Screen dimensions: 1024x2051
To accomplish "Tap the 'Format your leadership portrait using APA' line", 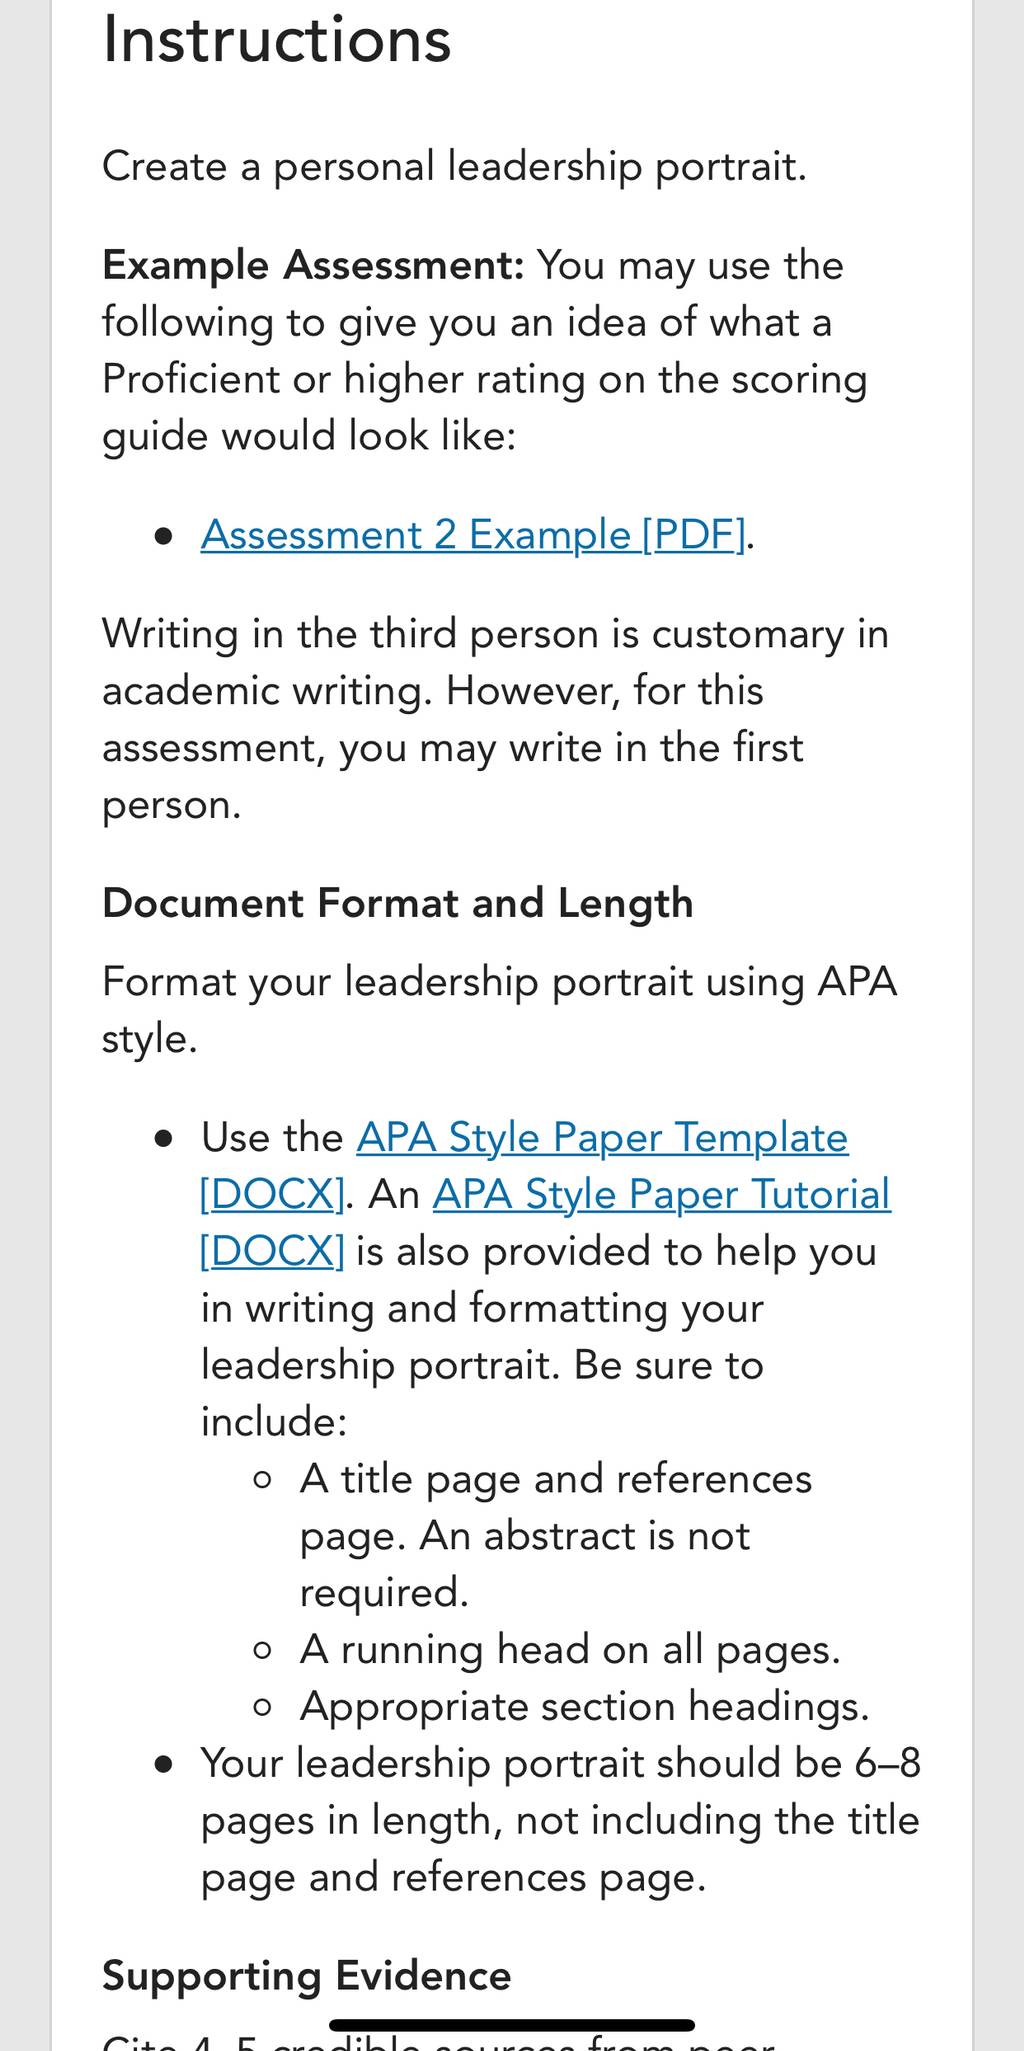I will pyautogui.click(x=500, y=1010).
